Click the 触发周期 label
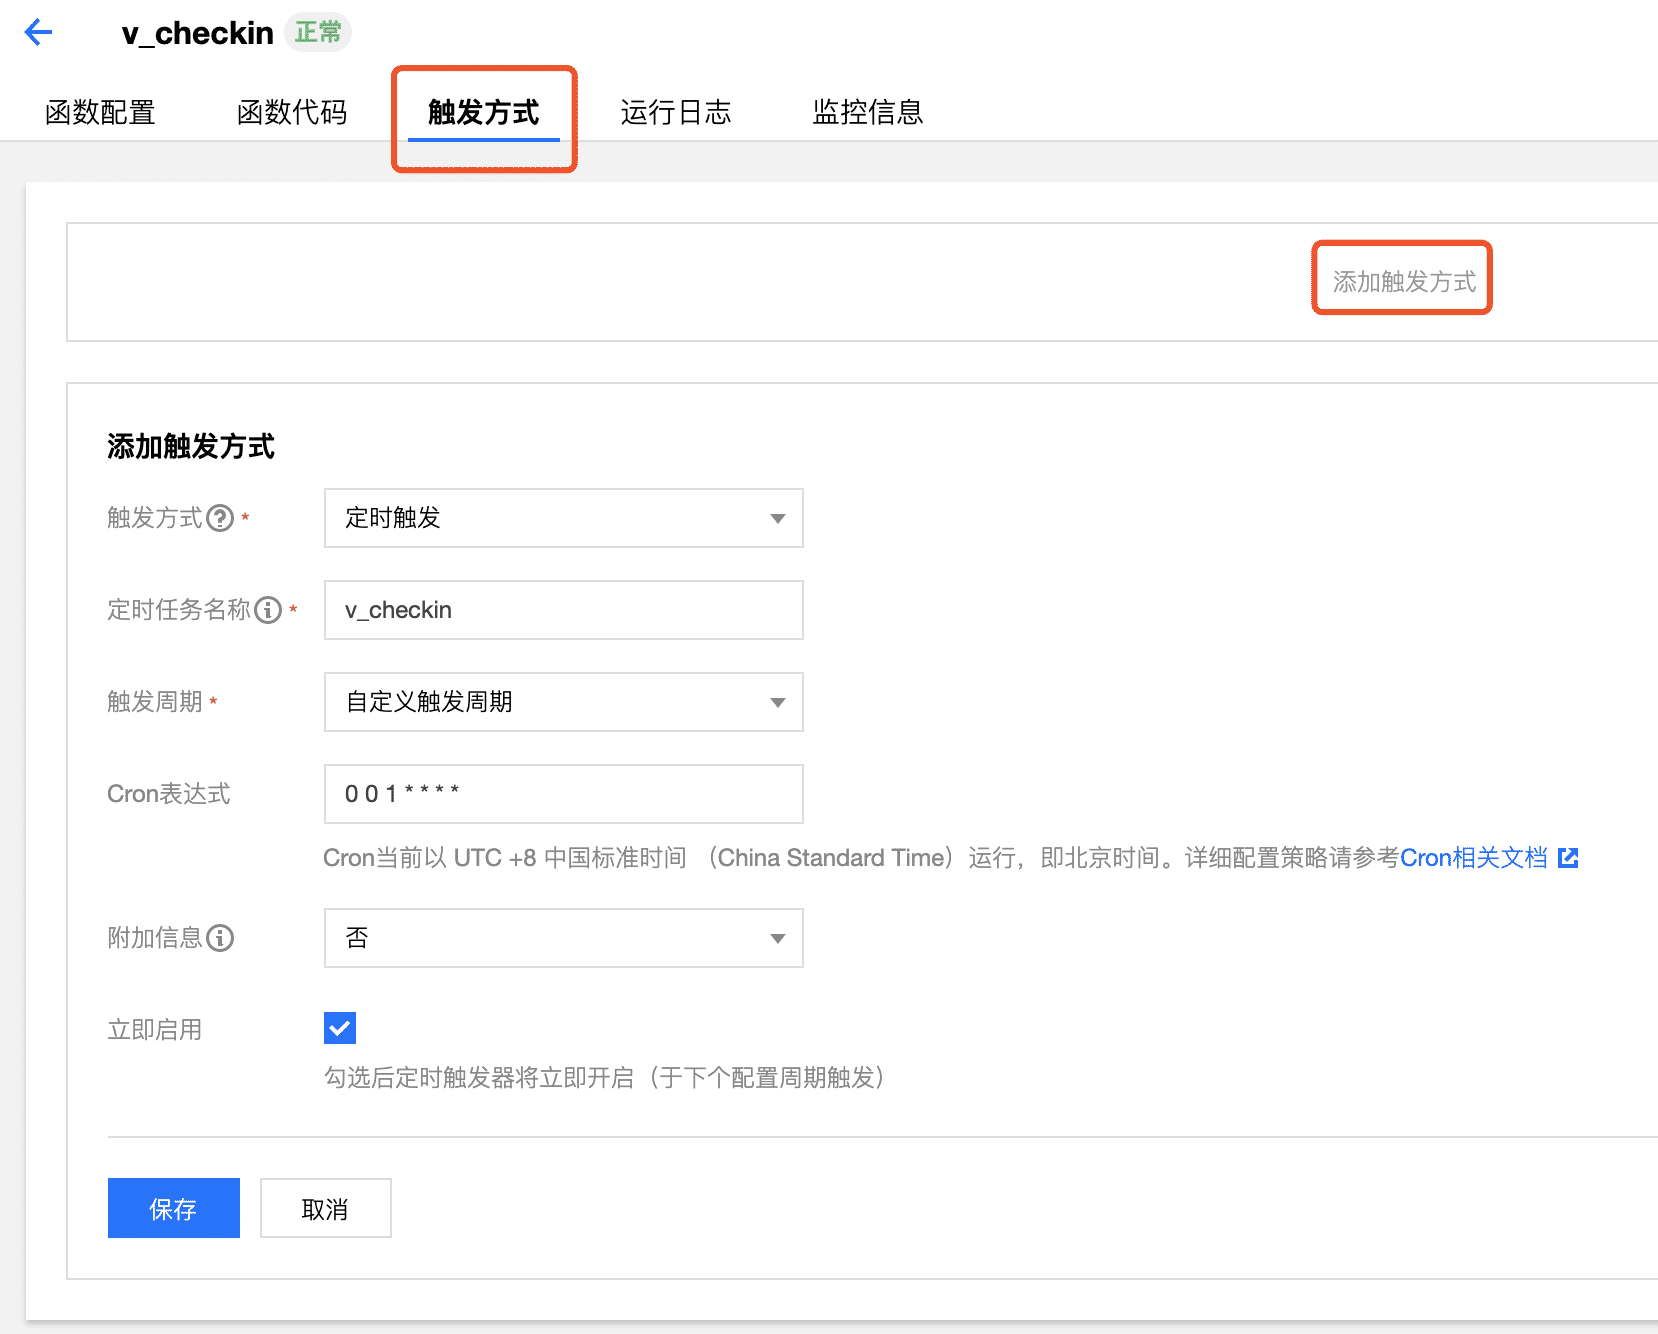Screen dimensions: 1658x1334 click(x=155, y=702)
